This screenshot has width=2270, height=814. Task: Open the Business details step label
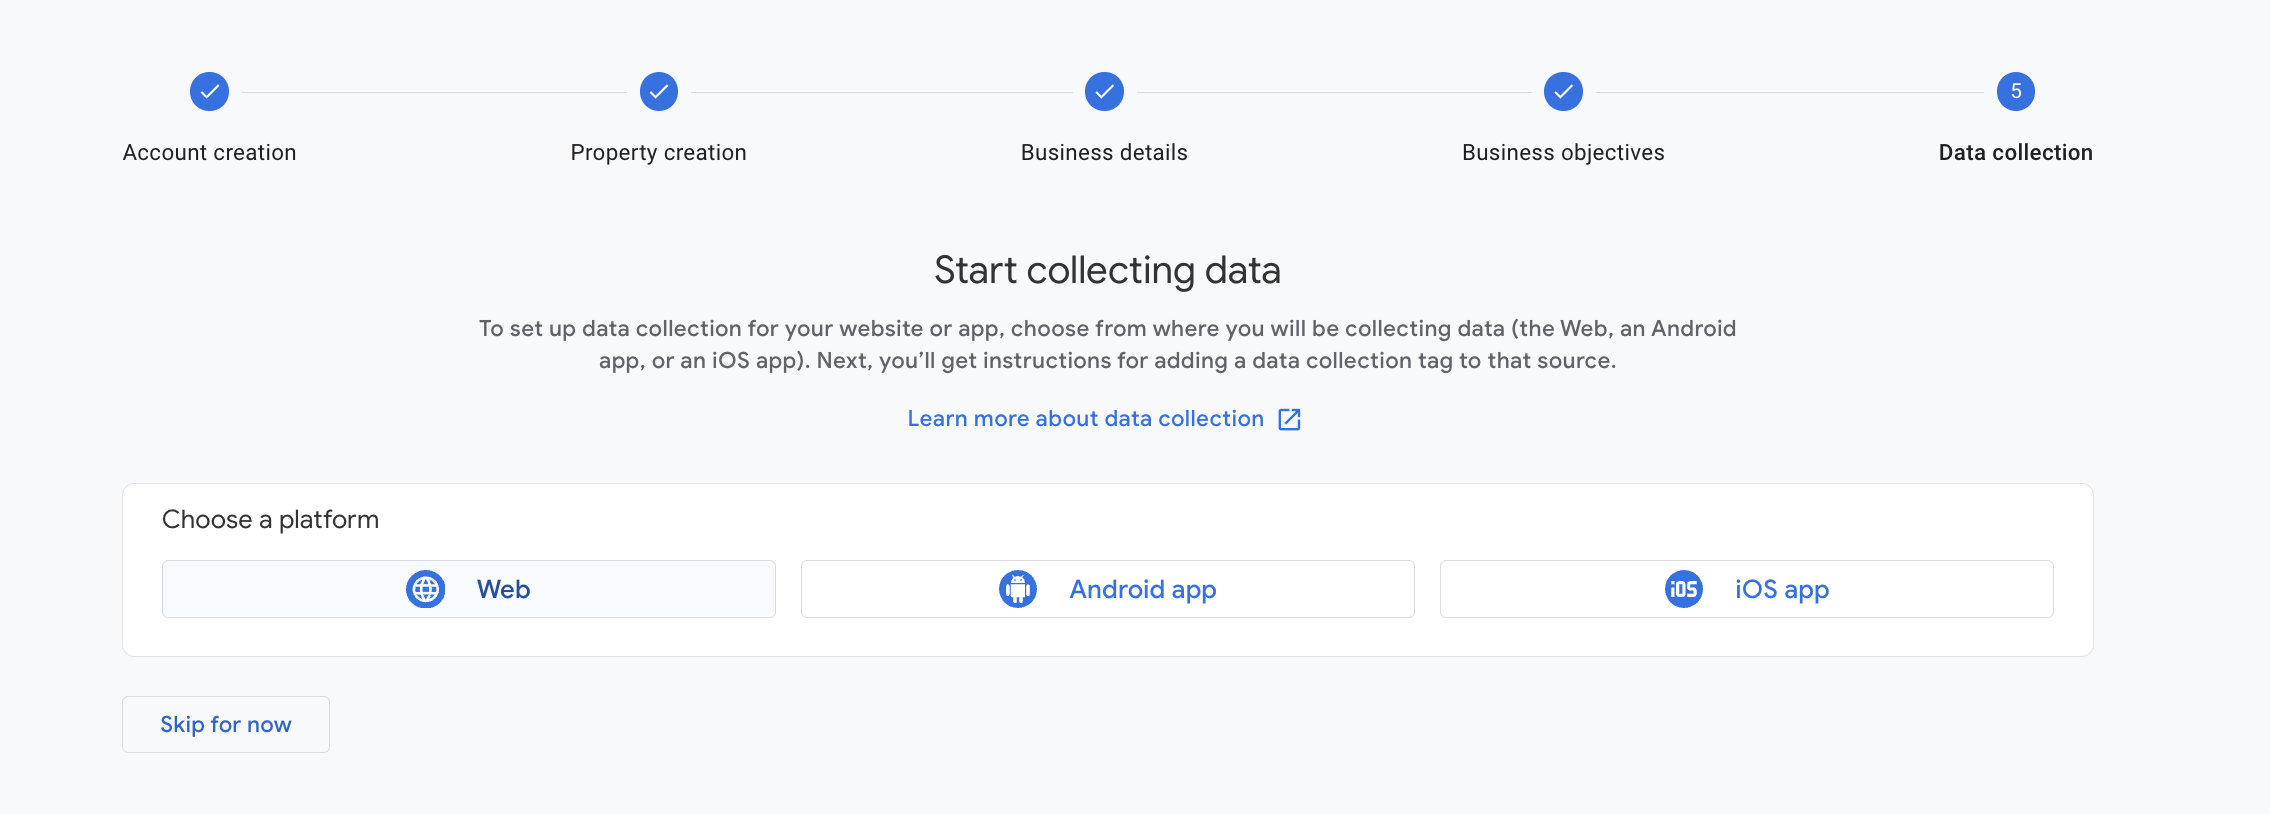(1104, 153)
